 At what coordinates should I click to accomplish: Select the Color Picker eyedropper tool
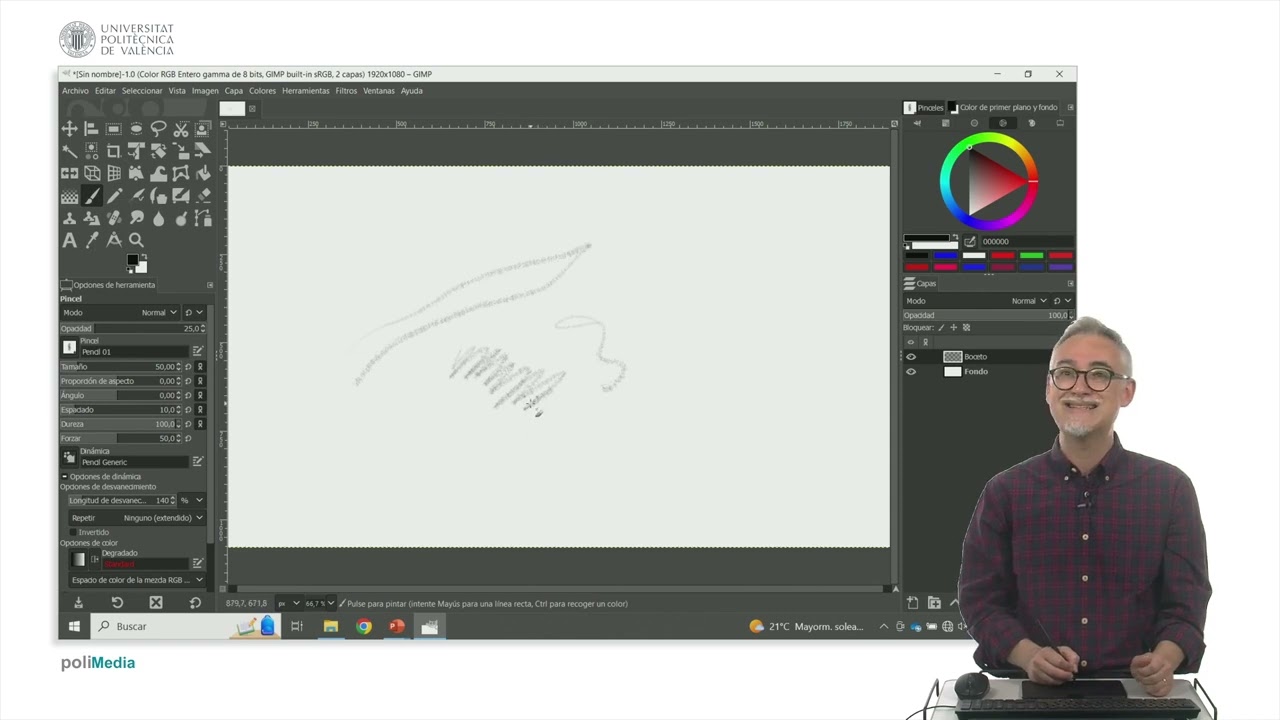(x=91, y=240)
